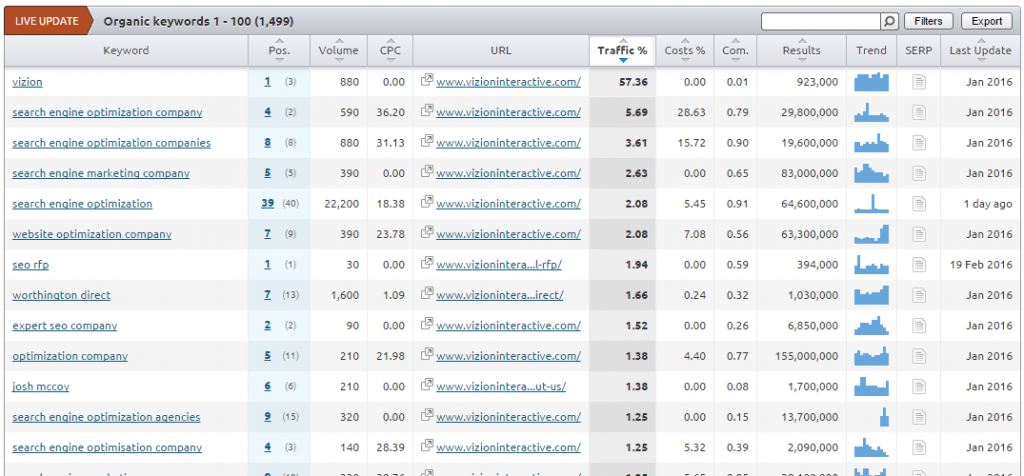This screenshot has width=1024, height=476.
Task: Click external link icon in seo rfp row
Action: [x=427, y=265]
